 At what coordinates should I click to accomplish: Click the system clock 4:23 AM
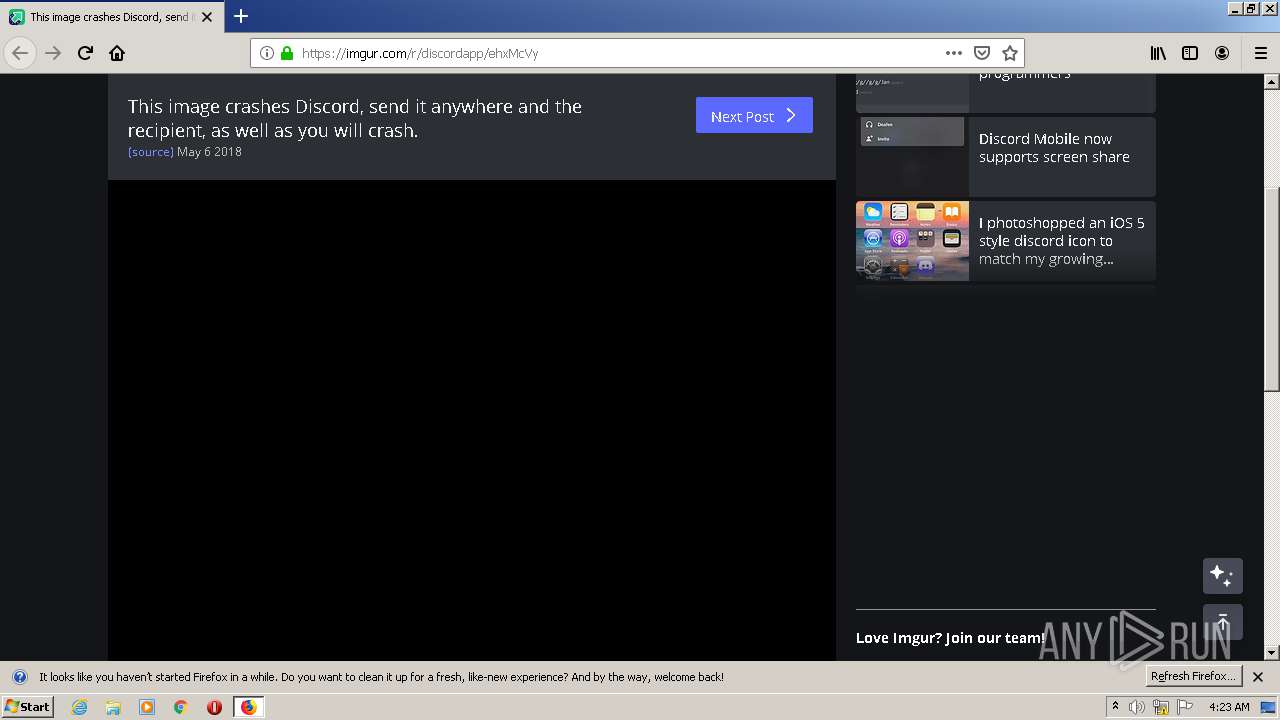pos(1229,707)
